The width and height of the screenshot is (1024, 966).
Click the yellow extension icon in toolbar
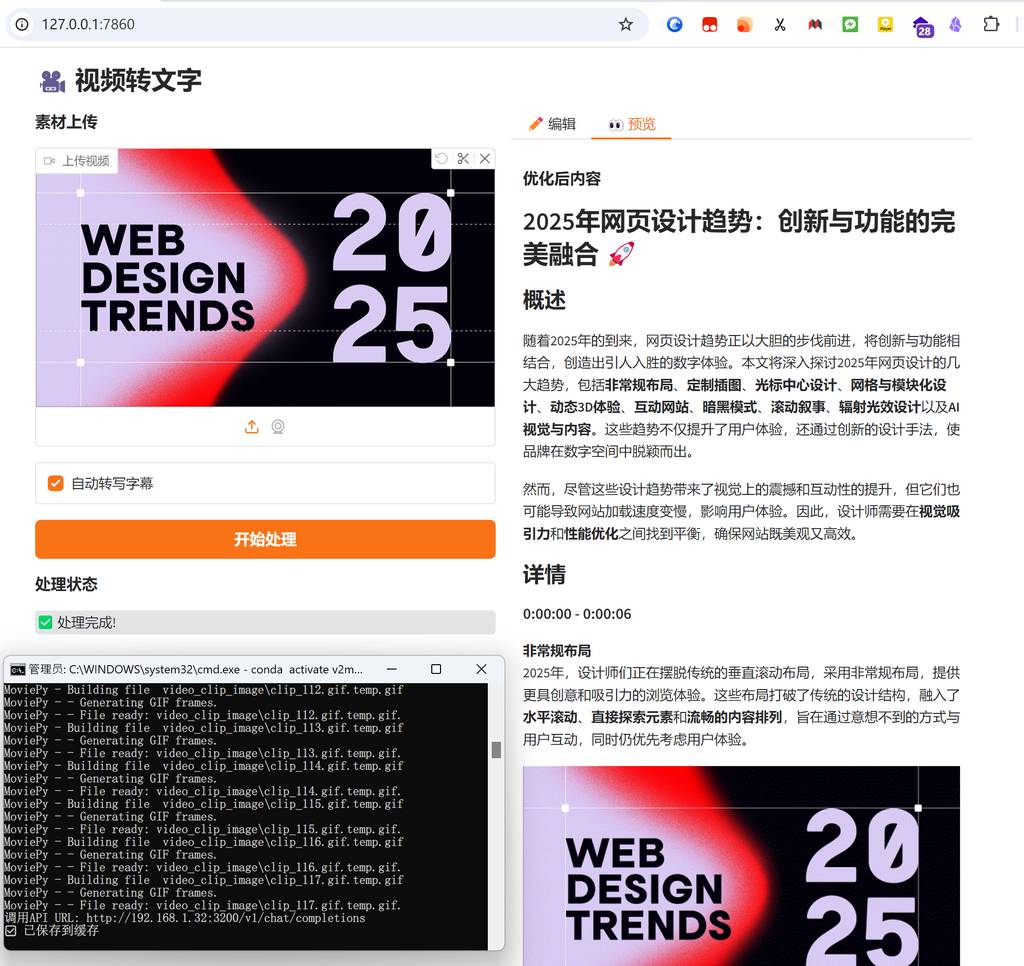click(x=885, y=24)
